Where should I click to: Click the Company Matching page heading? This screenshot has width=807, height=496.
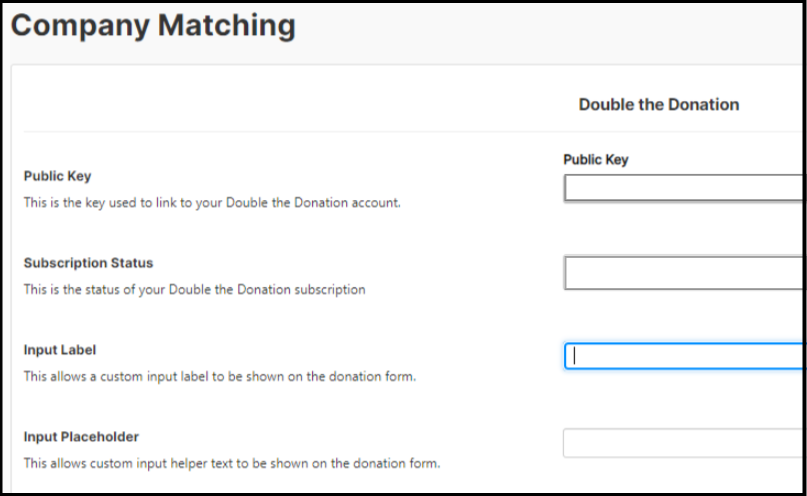153,26
